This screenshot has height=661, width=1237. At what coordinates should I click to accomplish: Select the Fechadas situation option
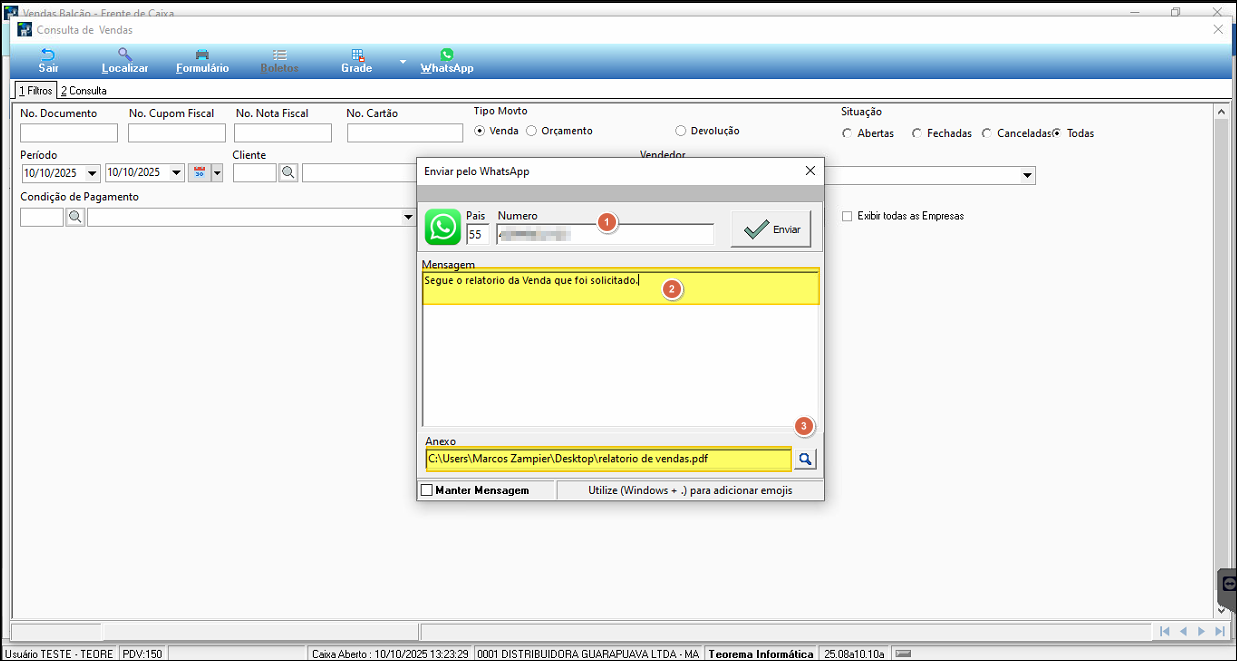pos(917,133)
